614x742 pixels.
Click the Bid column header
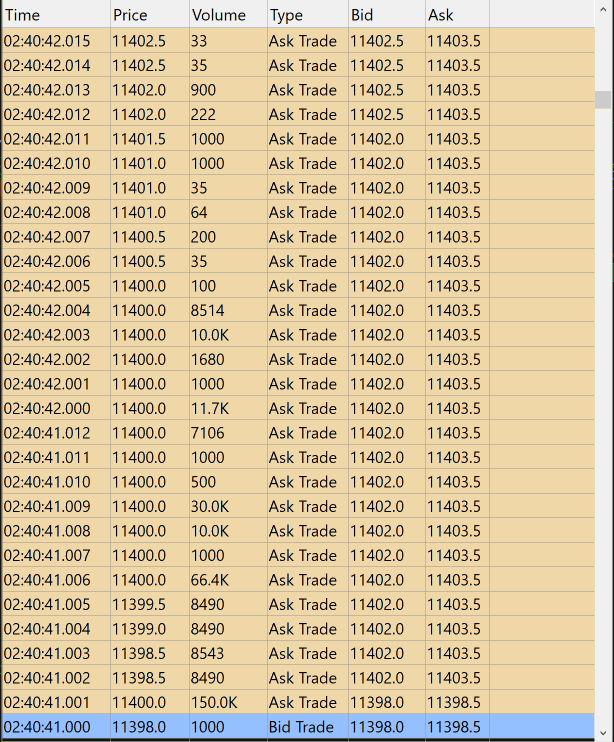[385, 15]
